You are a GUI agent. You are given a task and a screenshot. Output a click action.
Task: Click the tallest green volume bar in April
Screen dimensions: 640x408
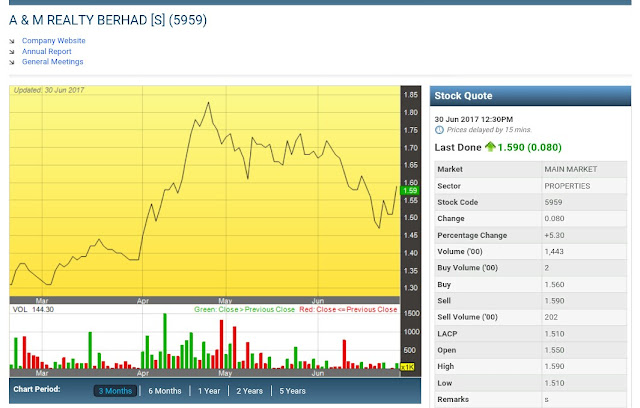click(x=165, y=341)
